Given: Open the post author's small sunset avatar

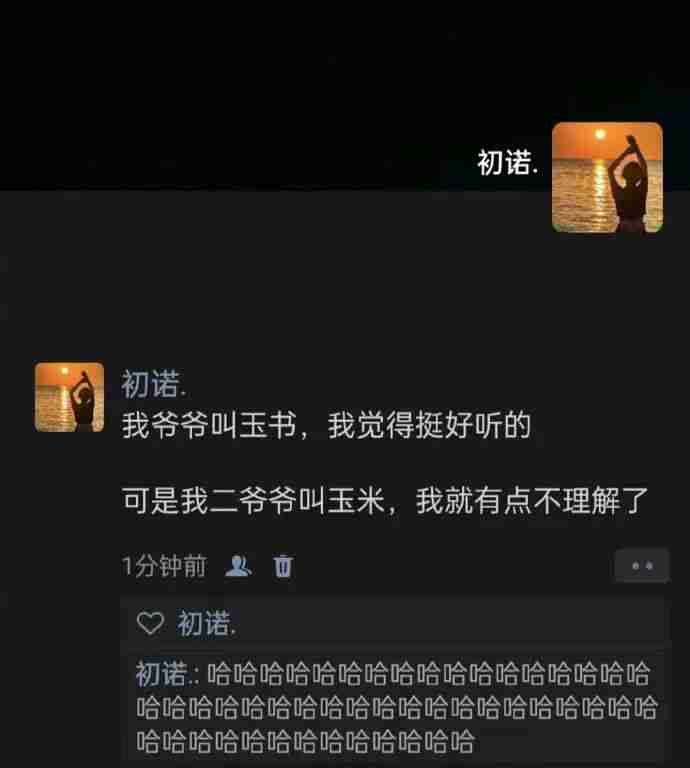Looking at the screenshot, I should (x=69, y=397).
